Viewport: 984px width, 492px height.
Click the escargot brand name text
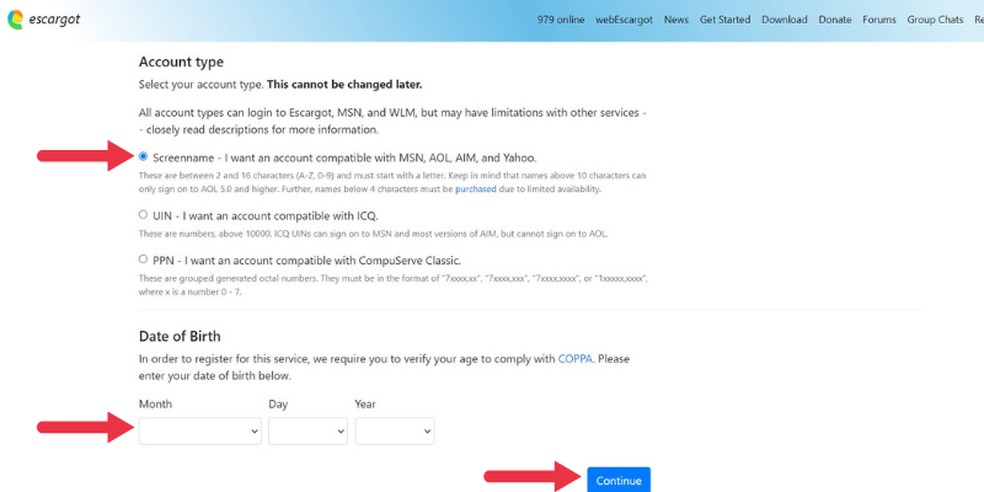55,19
